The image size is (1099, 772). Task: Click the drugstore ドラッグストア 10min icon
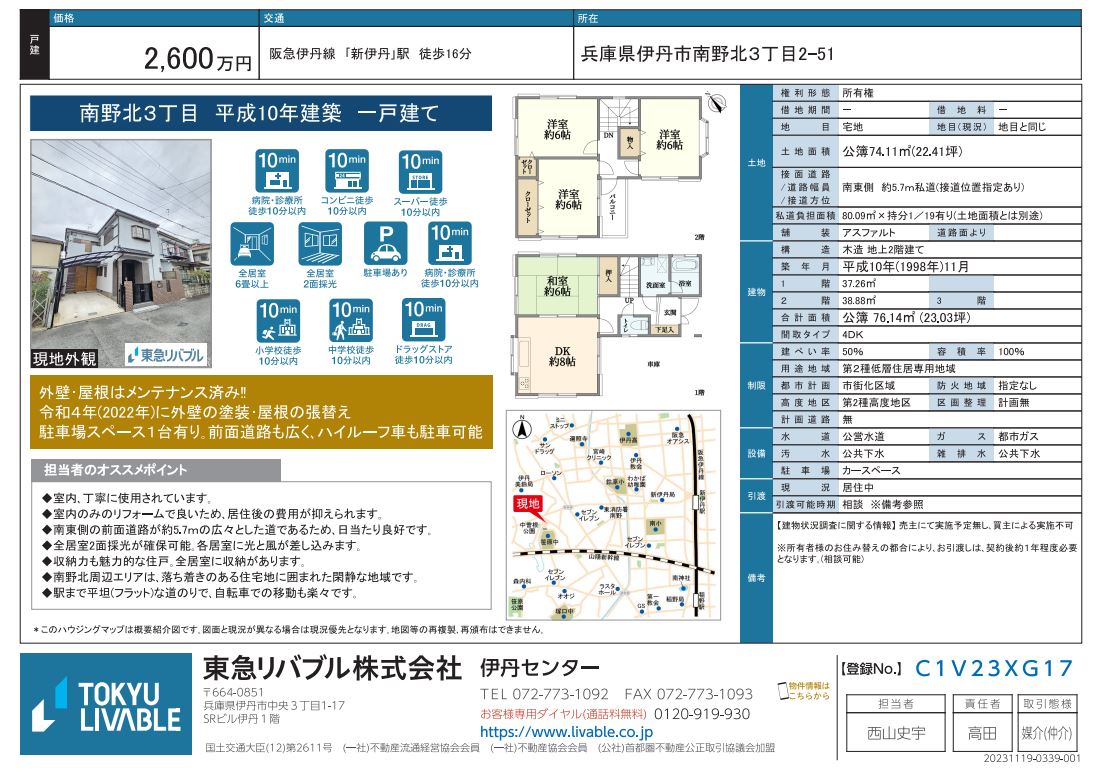[422, 321]
